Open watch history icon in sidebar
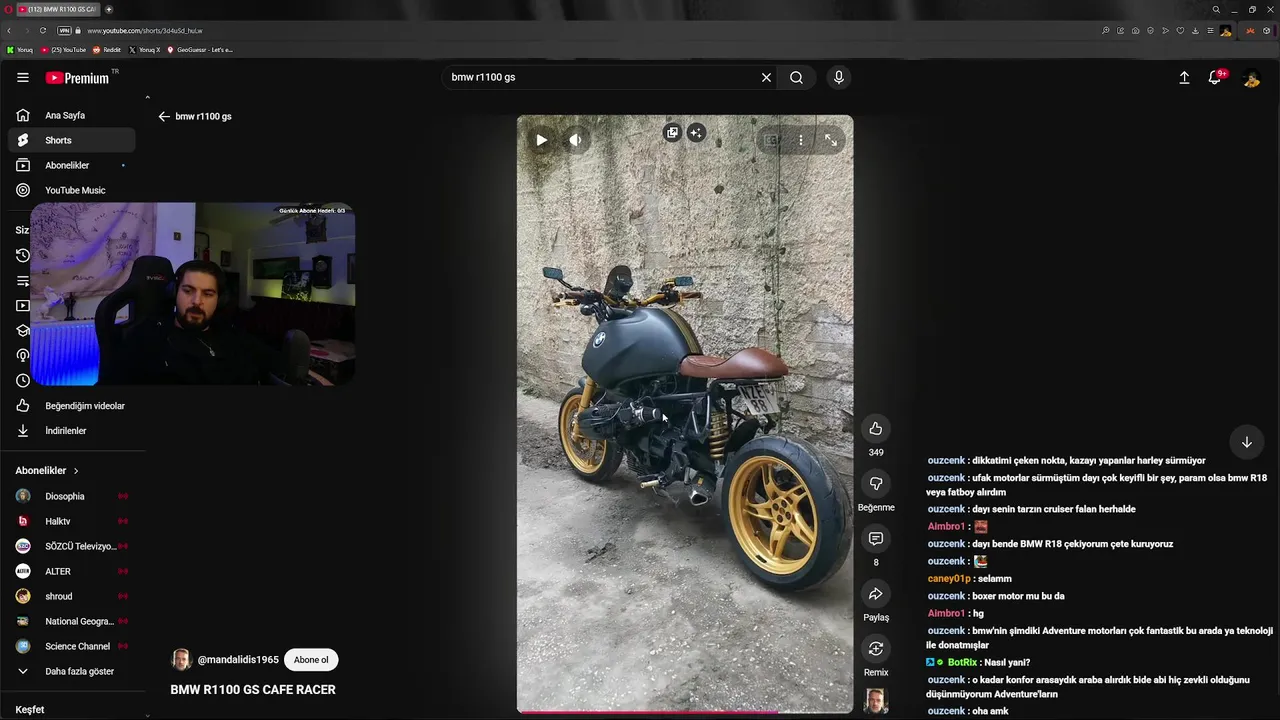Viewport: 1280px width, 720px height. pos(23,255)
